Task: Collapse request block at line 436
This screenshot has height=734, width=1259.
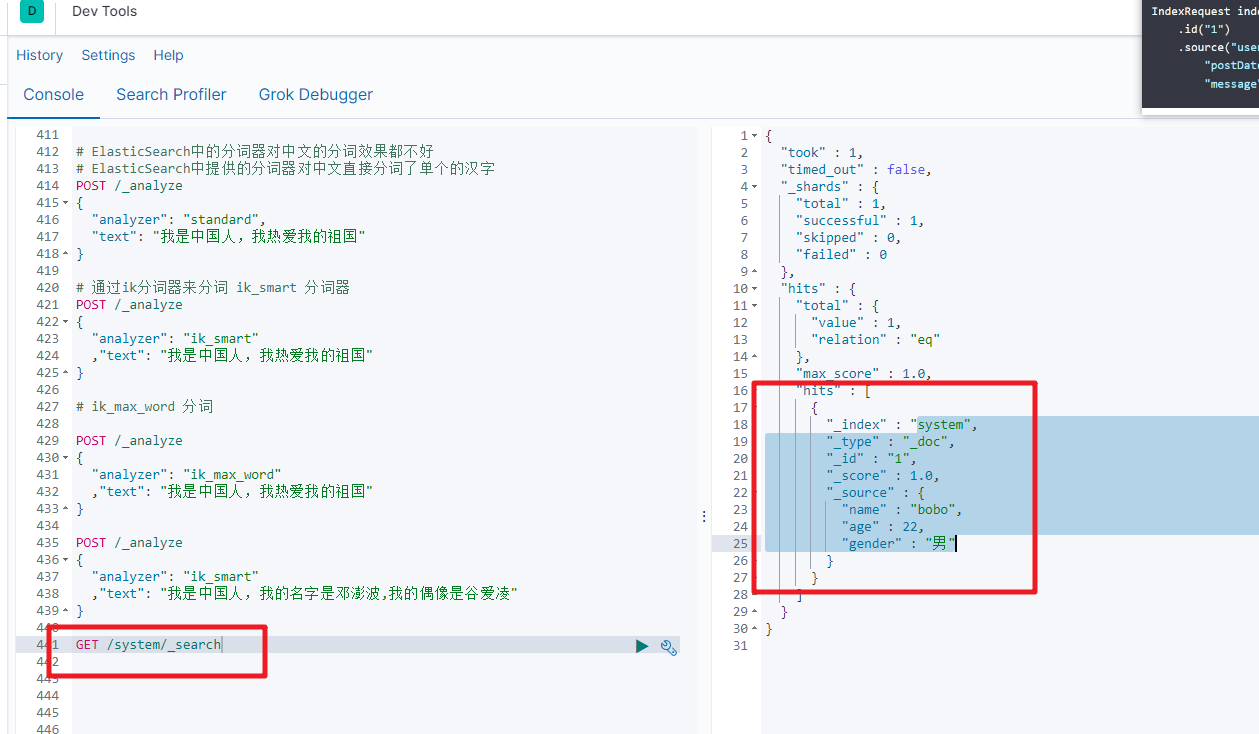Action: tap(66, 559)
